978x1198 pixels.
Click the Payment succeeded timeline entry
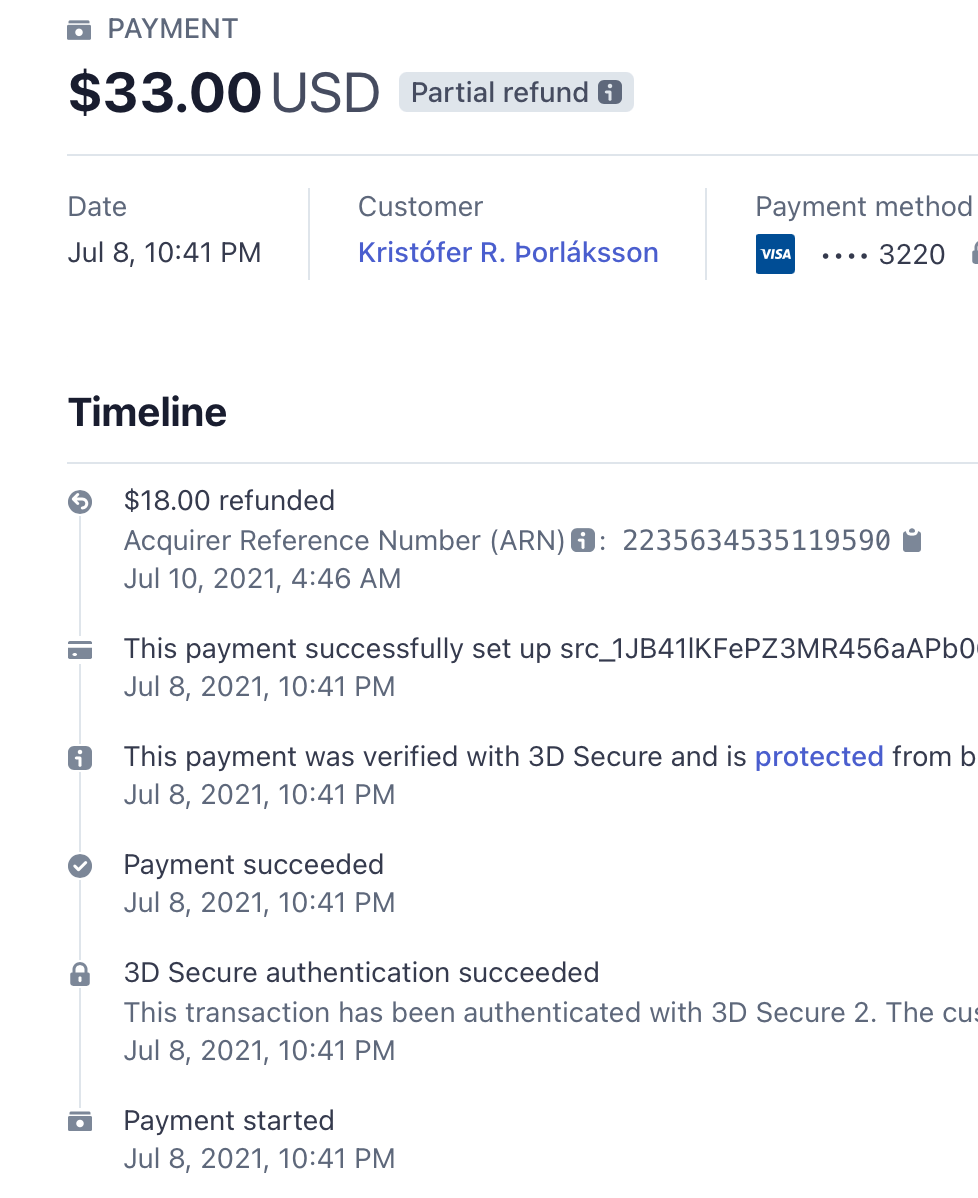tap(254, 864)
